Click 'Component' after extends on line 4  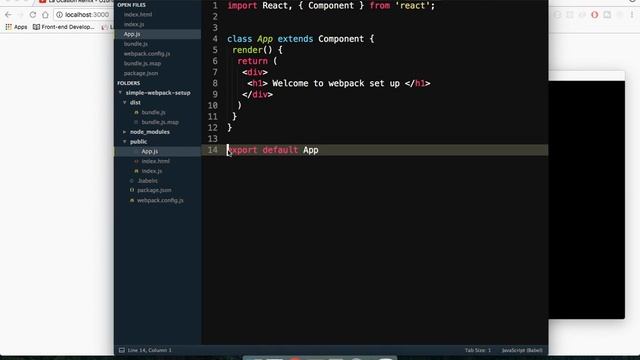click(341, 39)
